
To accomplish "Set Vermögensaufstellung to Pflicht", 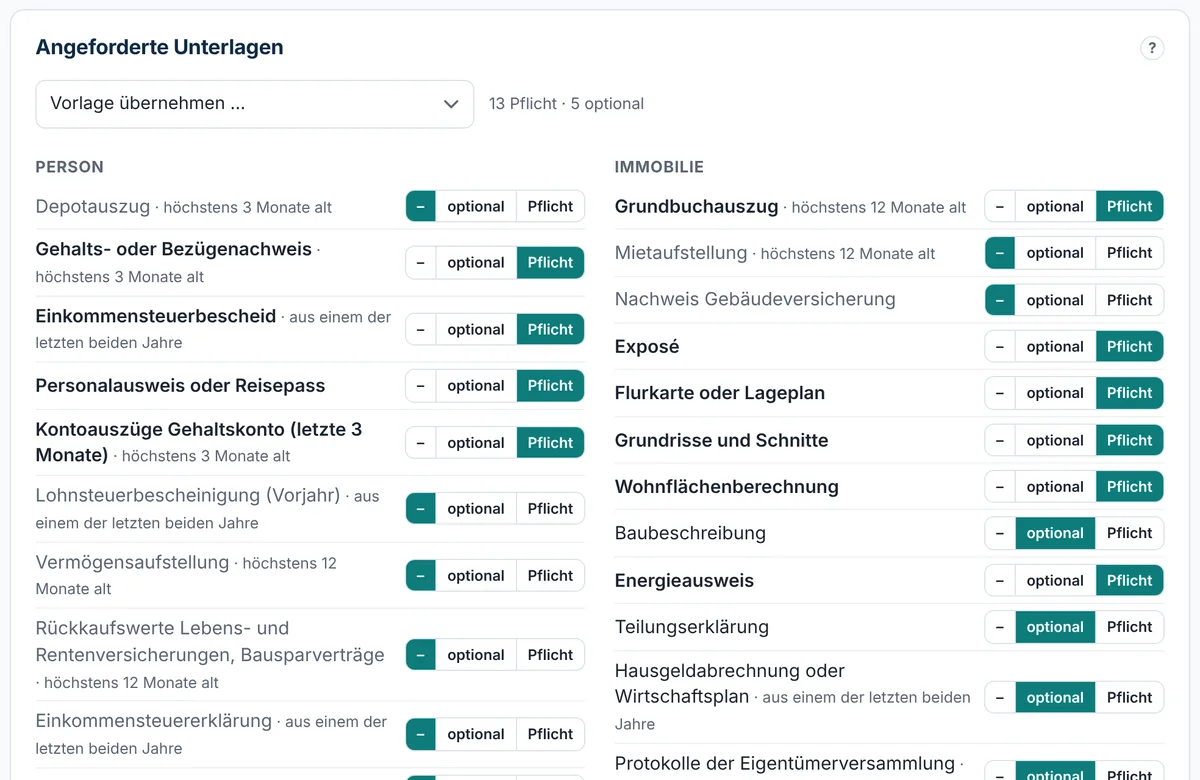I will pos(550,576).
